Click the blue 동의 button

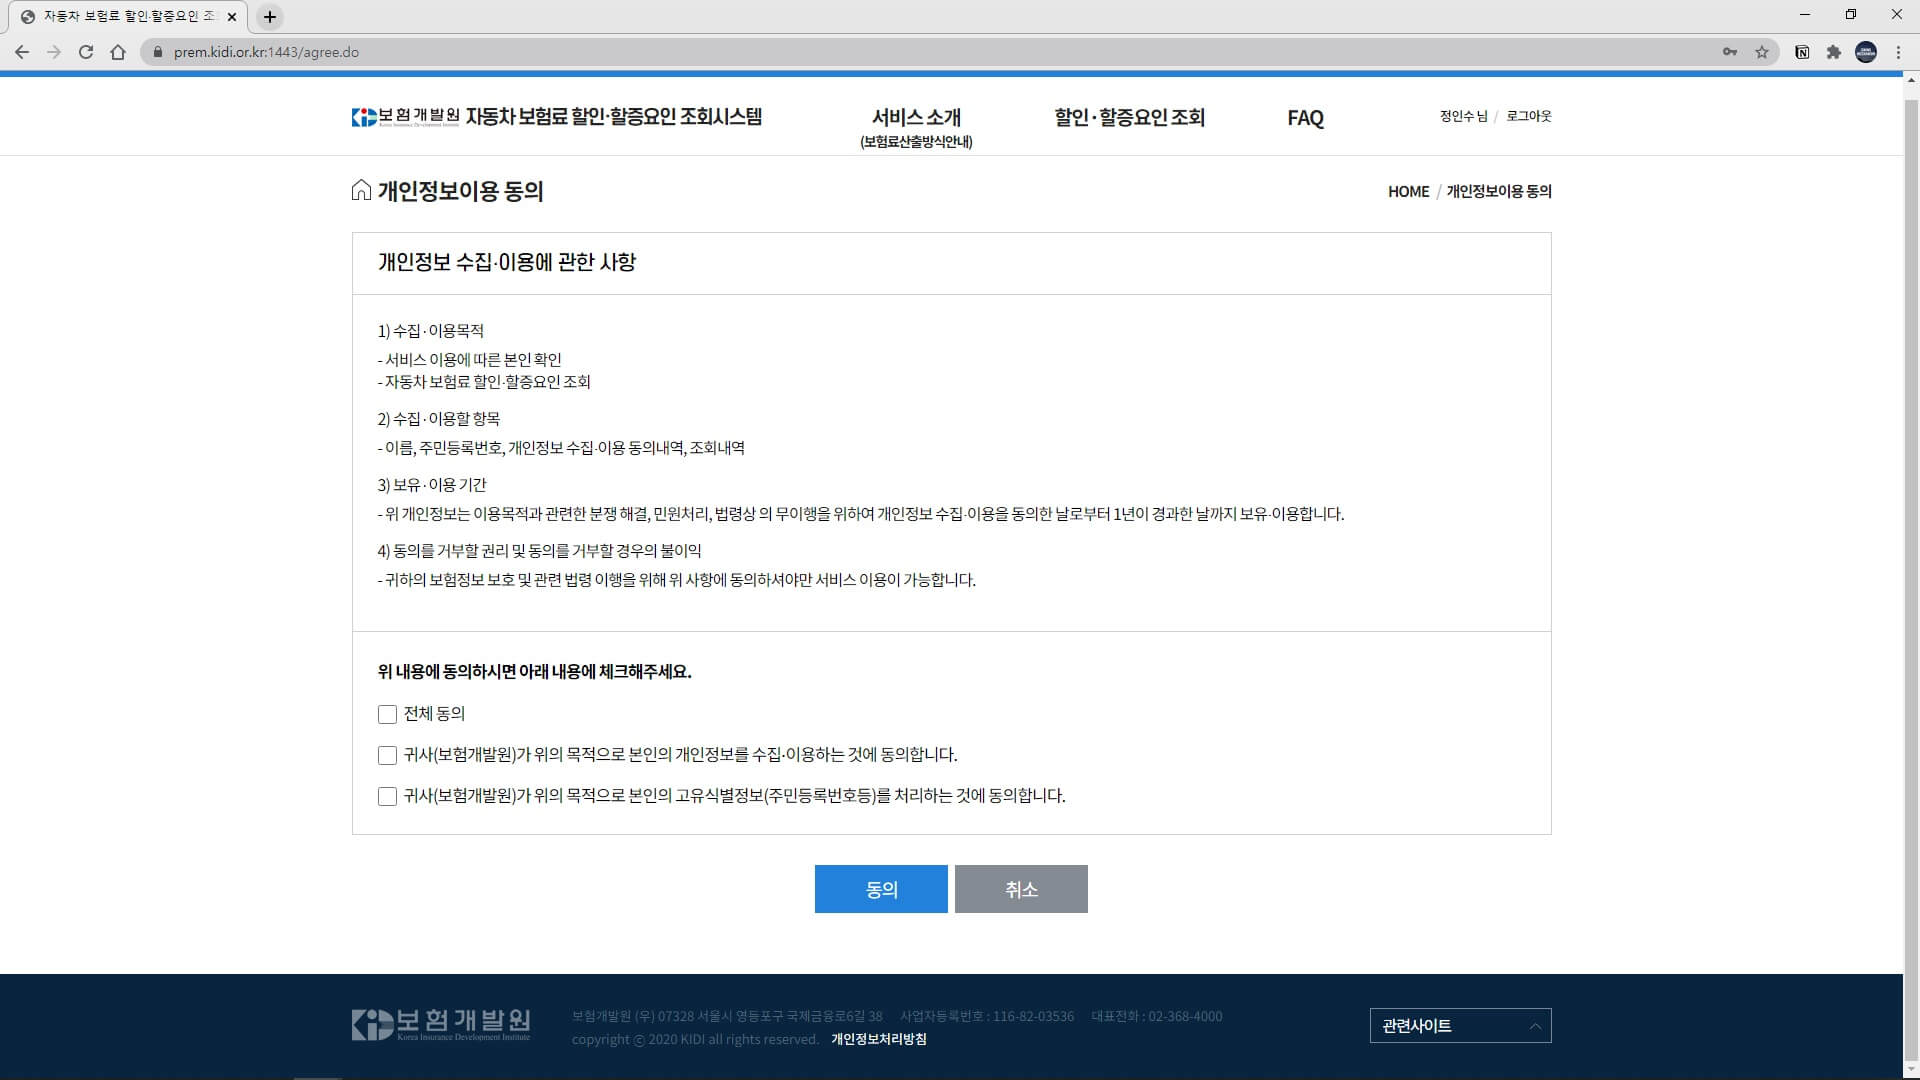click(881, 889)
